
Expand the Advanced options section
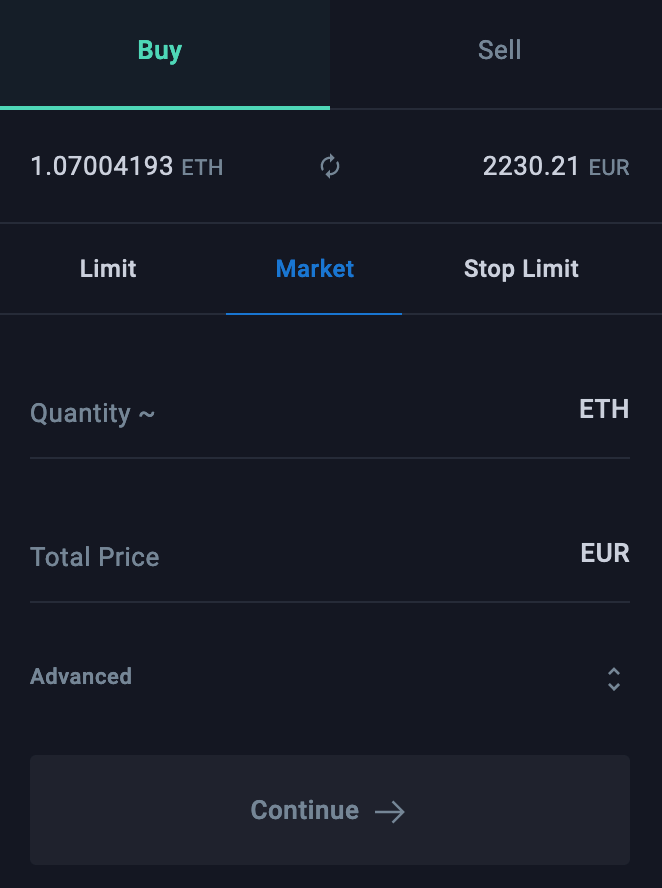[81, 677]
